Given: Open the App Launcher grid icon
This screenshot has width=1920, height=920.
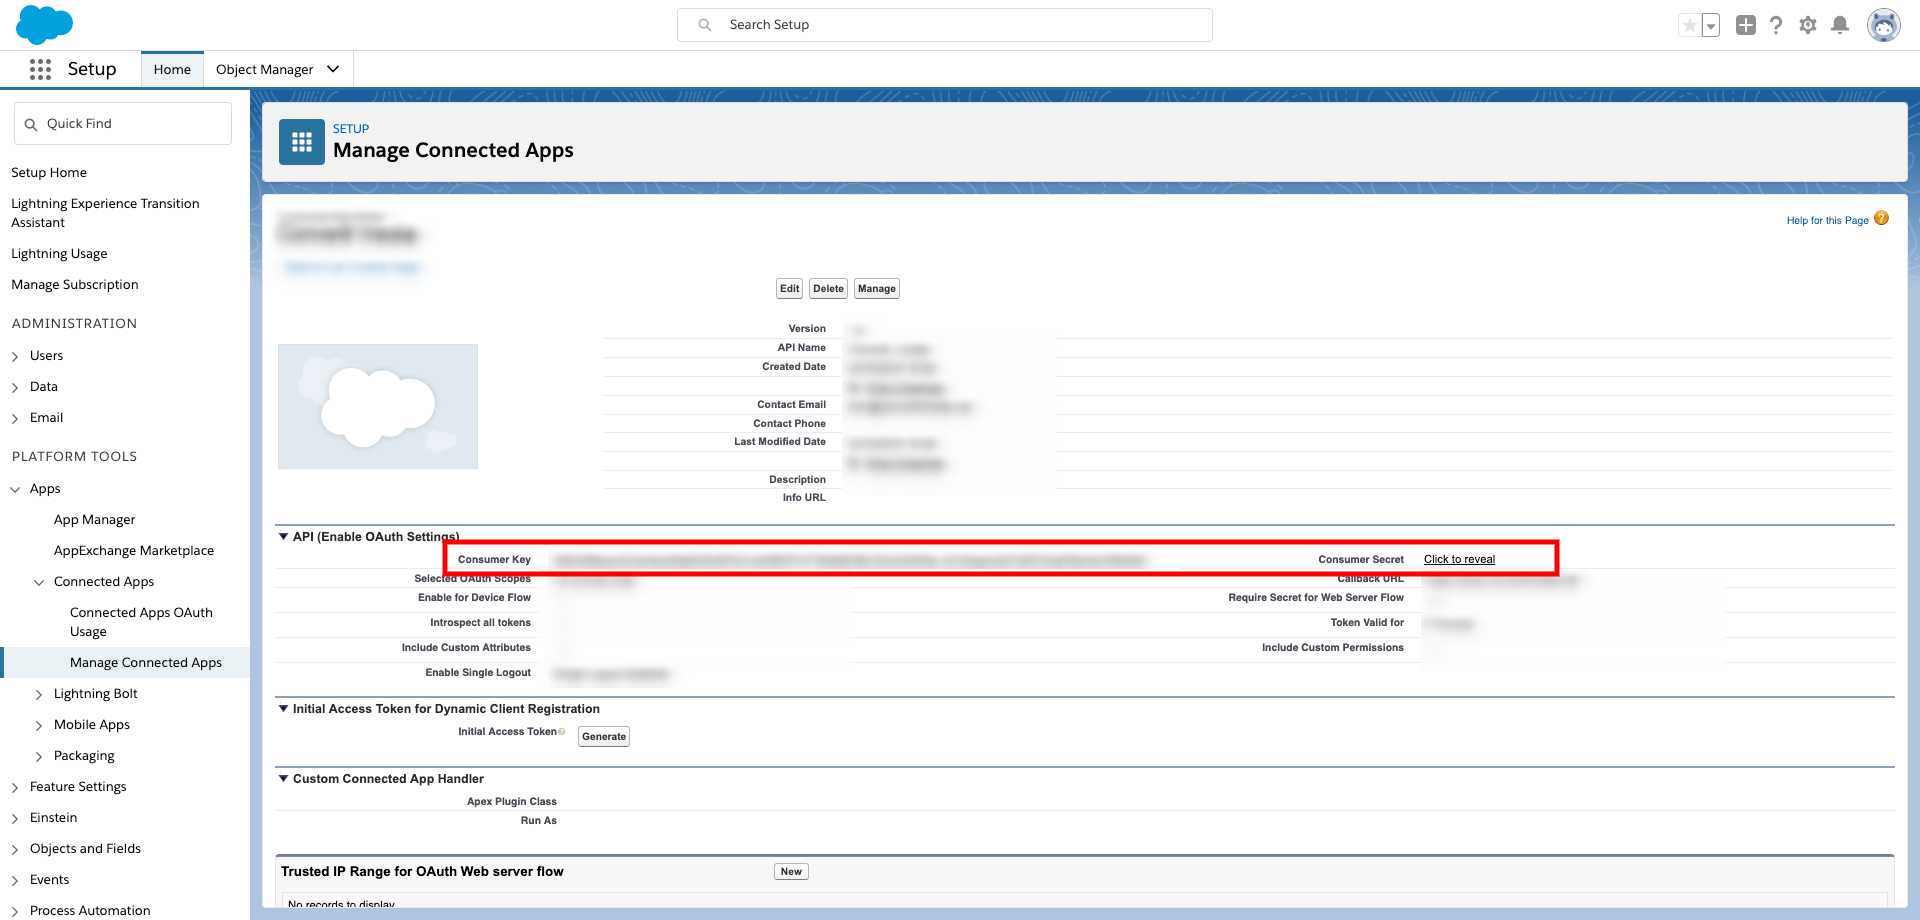Looking at the screenshot, I should click(40, 69).
